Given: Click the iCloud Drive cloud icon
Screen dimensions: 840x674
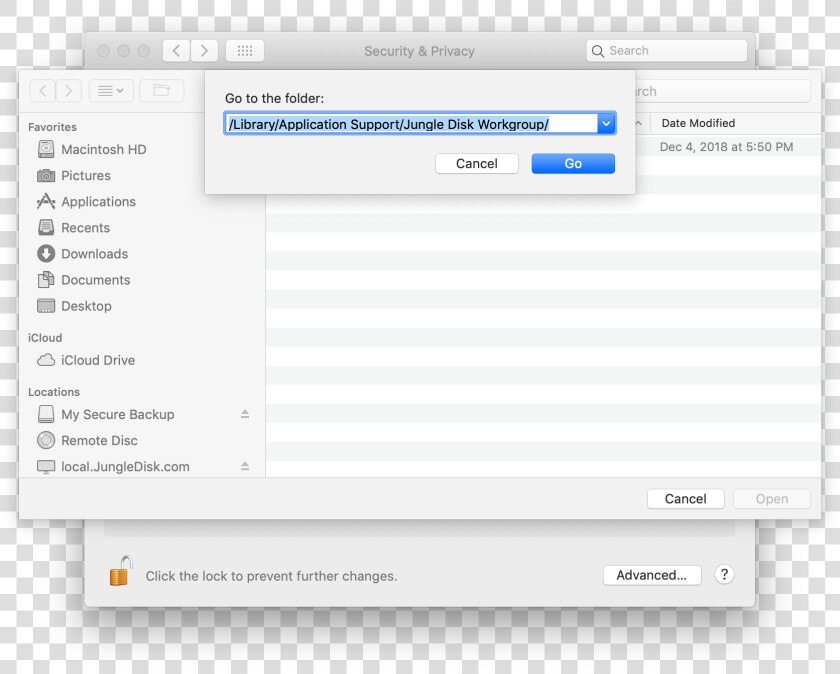Looking at the screenshot, I should (x=46, y=360).
